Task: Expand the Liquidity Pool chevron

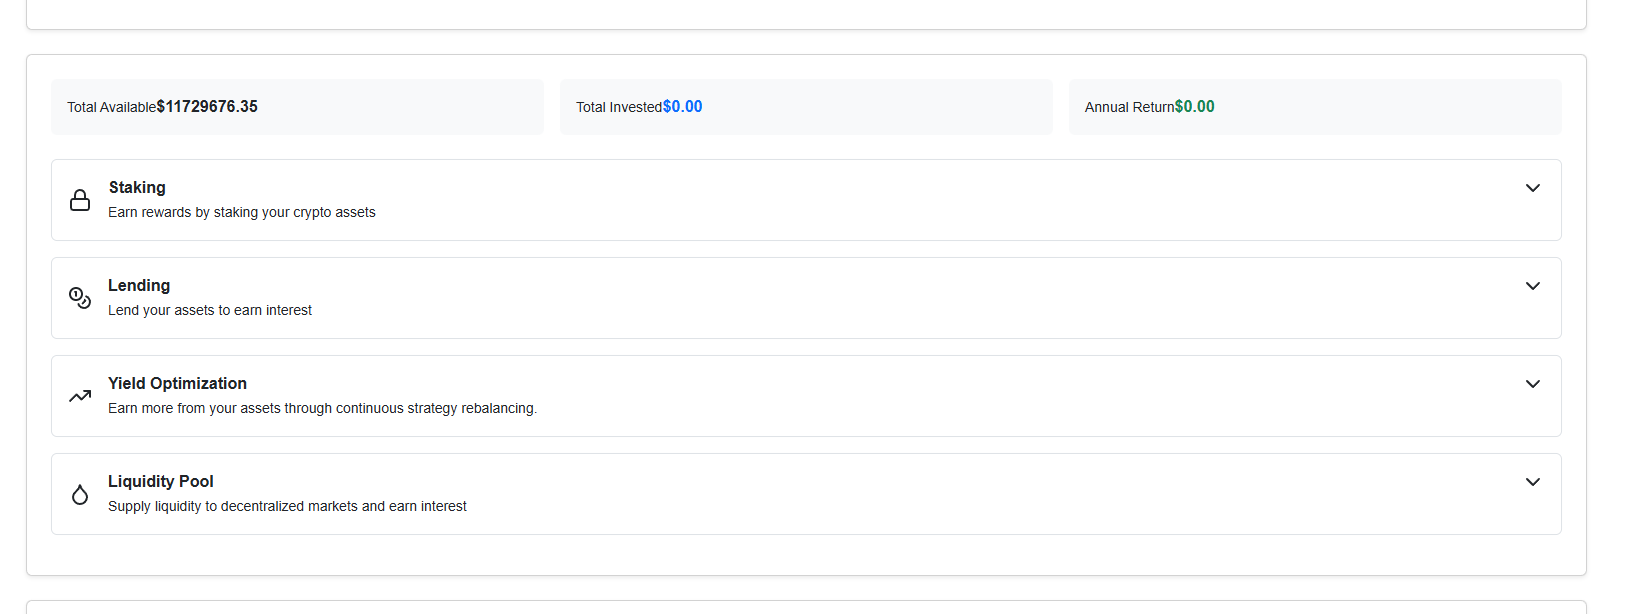Action: coord(1532,482)
